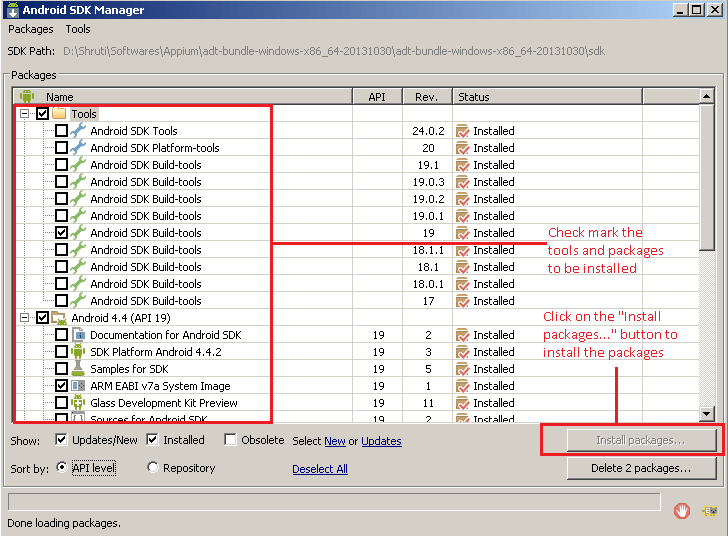Click the 24.0.2 revision cell
Image resolution: width=728 pixels, height=536 pixels.
(428, 131)
